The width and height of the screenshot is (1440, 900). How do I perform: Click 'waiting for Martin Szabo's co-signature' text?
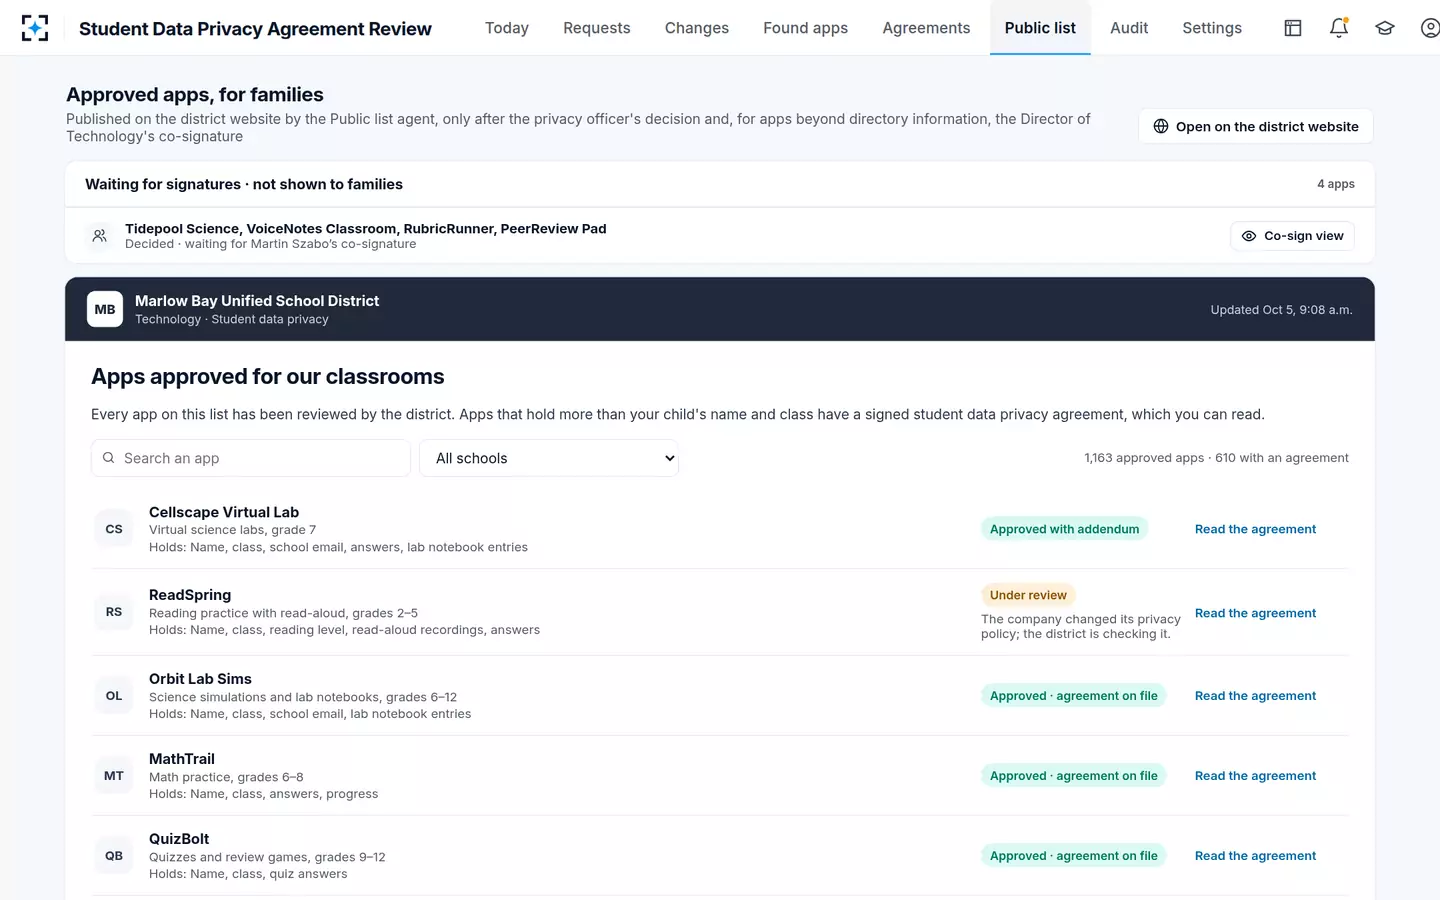click(x=300, y=244)
